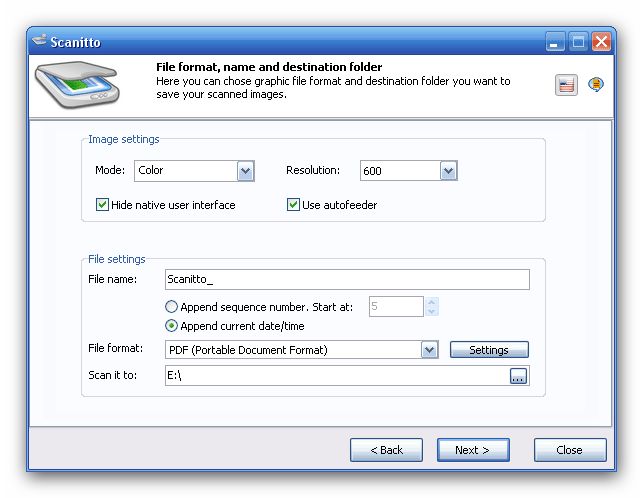Open the Mode dropdown arrow
This screenshot has height=498, width=643.
(x=245, y=171)
